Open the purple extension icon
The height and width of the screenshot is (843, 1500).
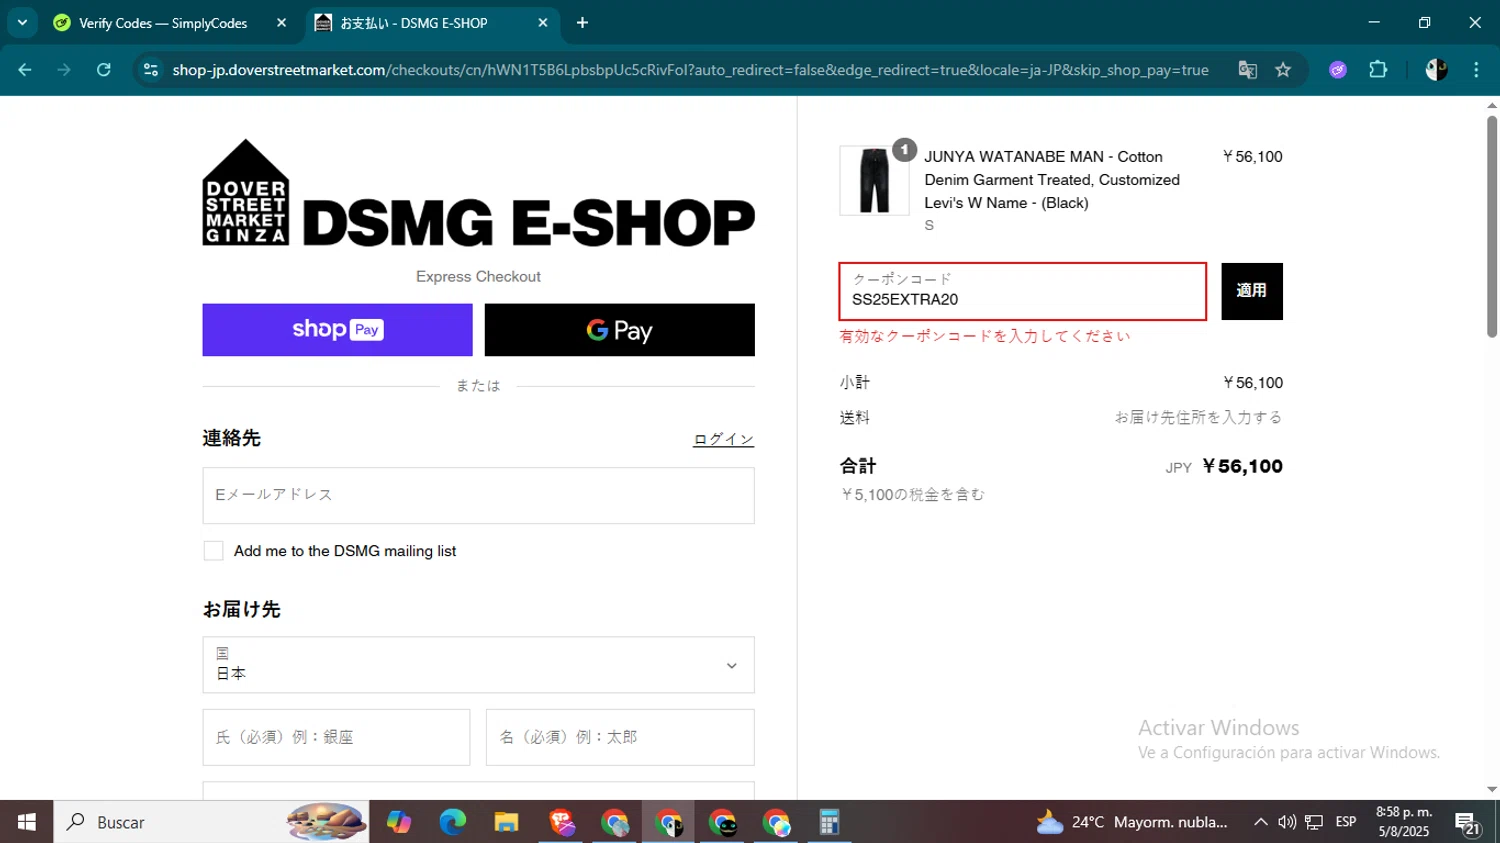point(1338,70)
